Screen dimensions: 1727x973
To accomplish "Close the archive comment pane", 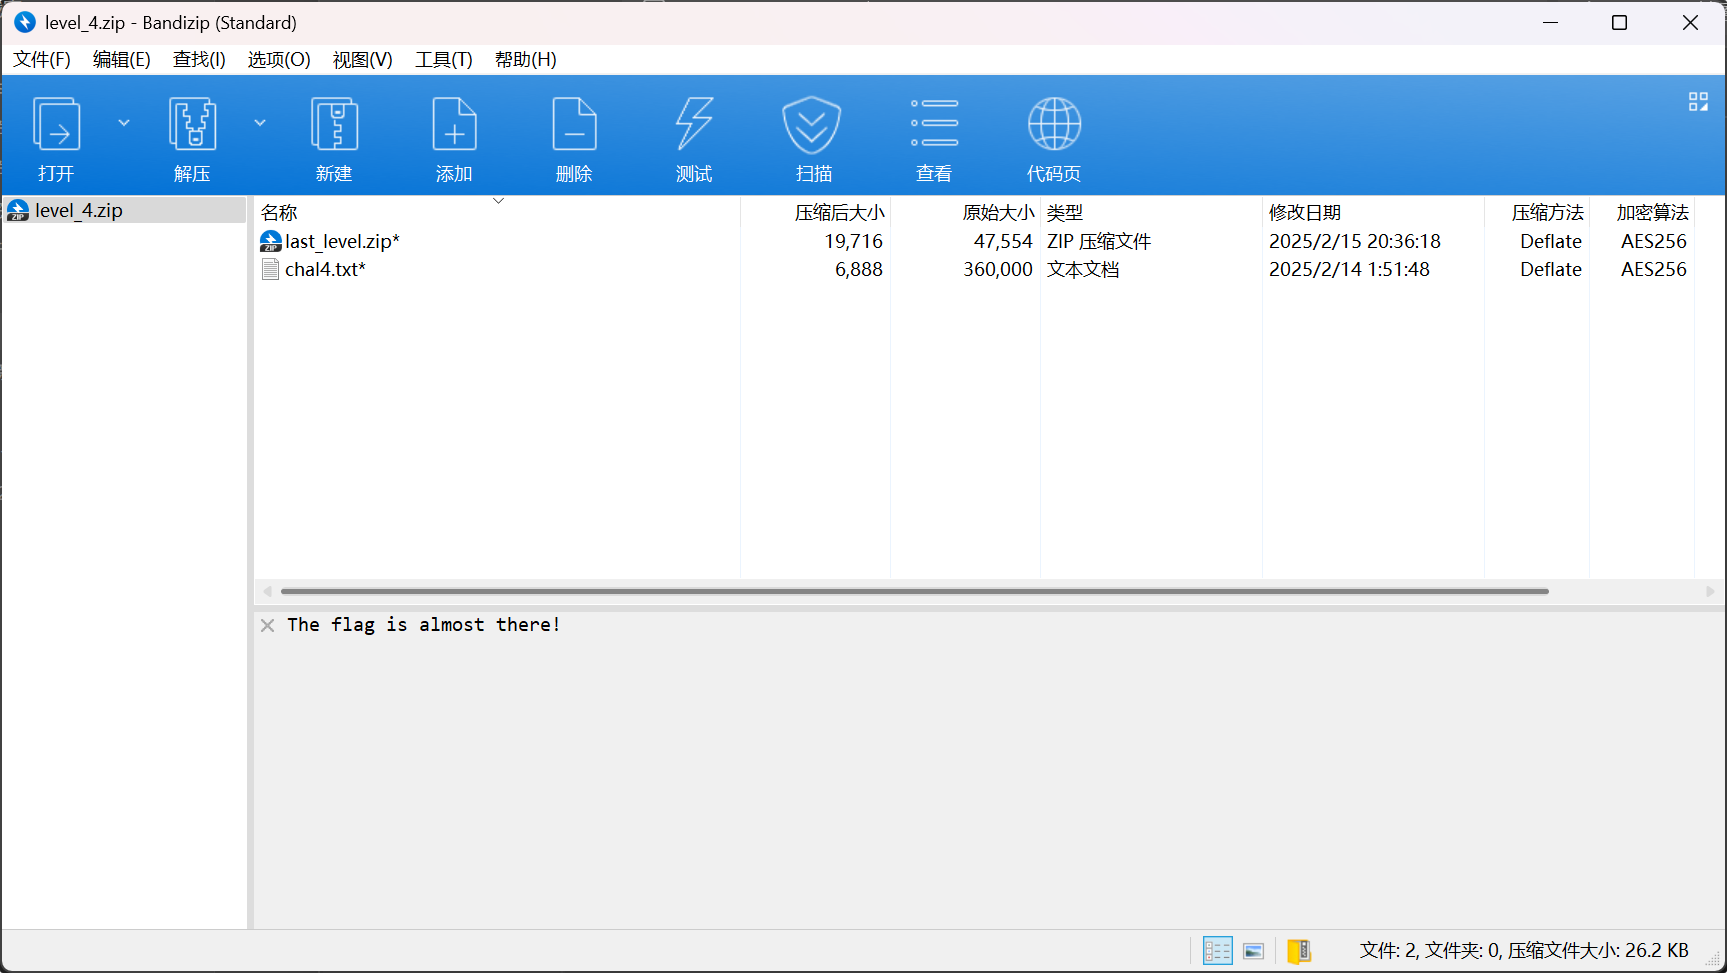I will point(267,625).
